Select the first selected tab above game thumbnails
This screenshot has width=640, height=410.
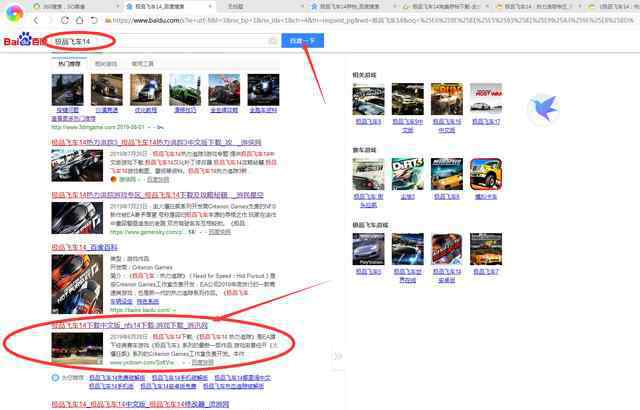point(69,64)
